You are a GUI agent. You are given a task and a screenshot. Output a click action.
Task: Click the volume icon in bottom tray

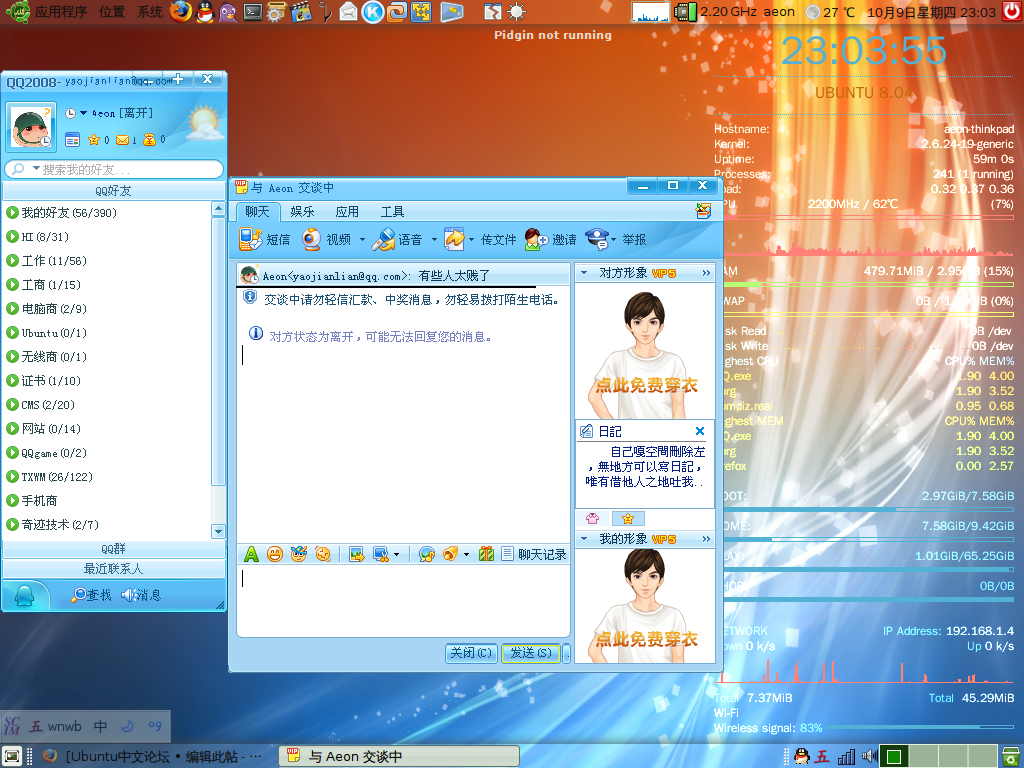[869, 756]
